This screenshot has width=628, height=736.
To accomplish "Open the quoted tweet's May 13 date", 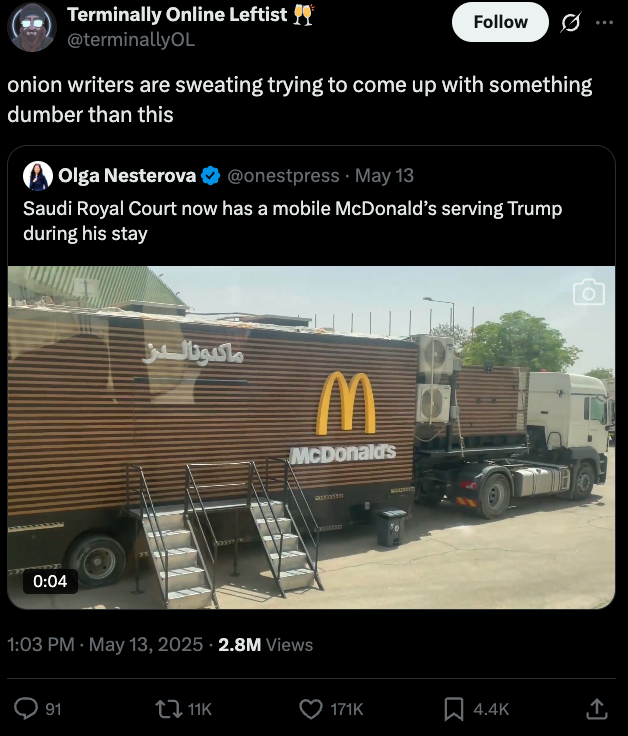I will [384, 176].
